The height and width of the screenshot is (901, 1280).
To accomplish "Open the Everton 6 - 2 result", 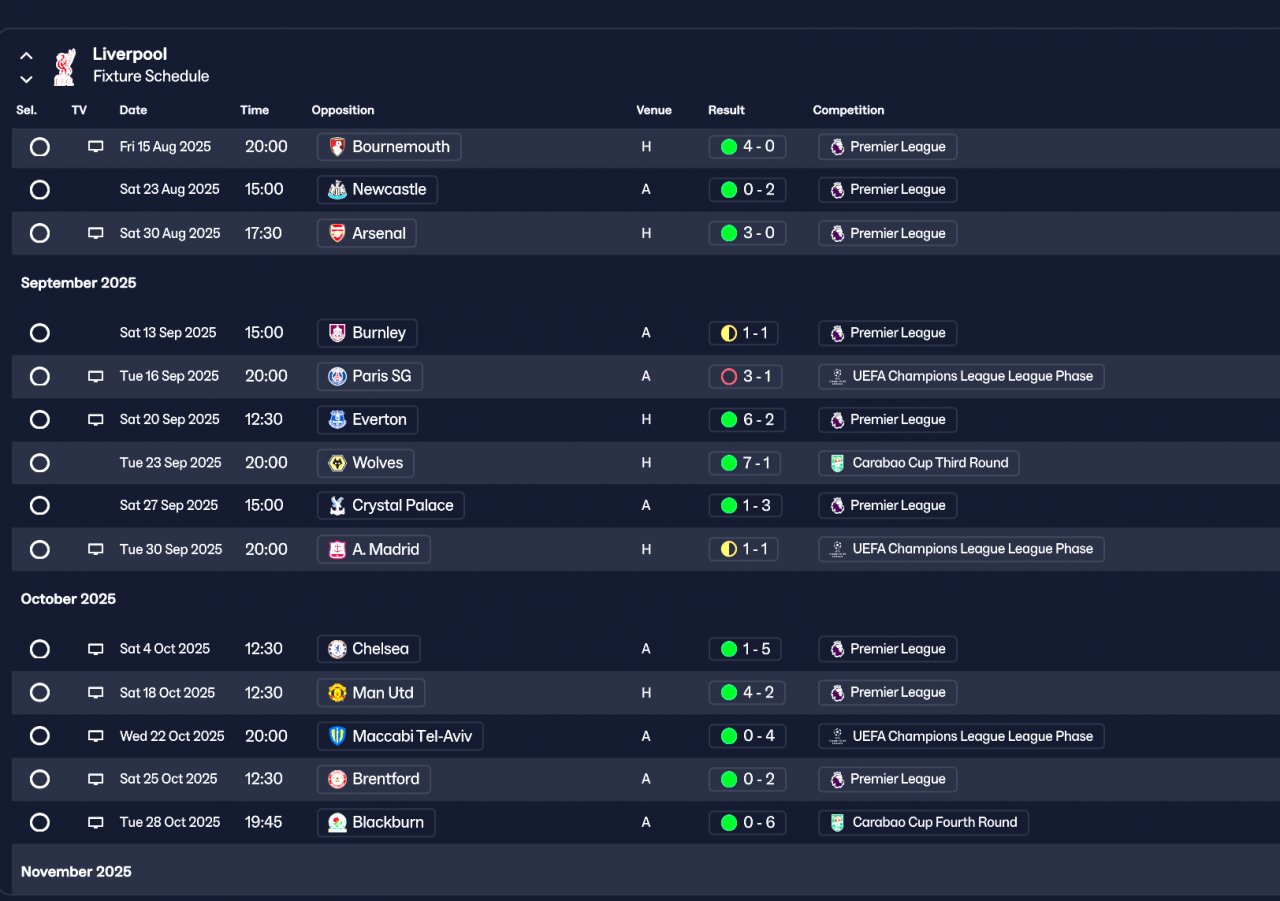I will [x=747, y=420].
